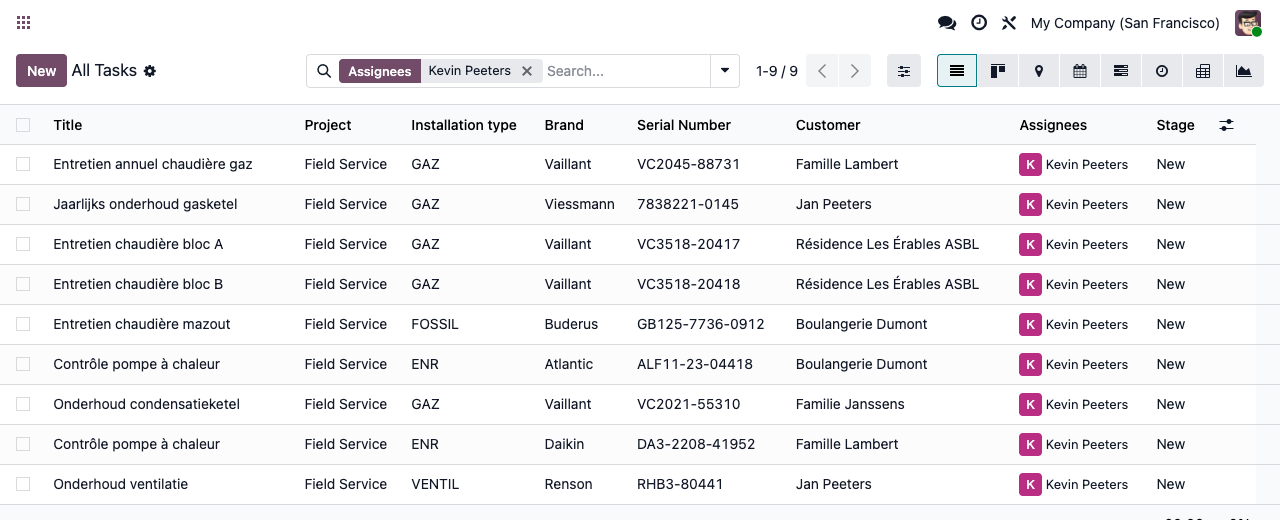Sort the list by Serial Number column
This screenshot has width=1280, height=520.
coord(684,125)
